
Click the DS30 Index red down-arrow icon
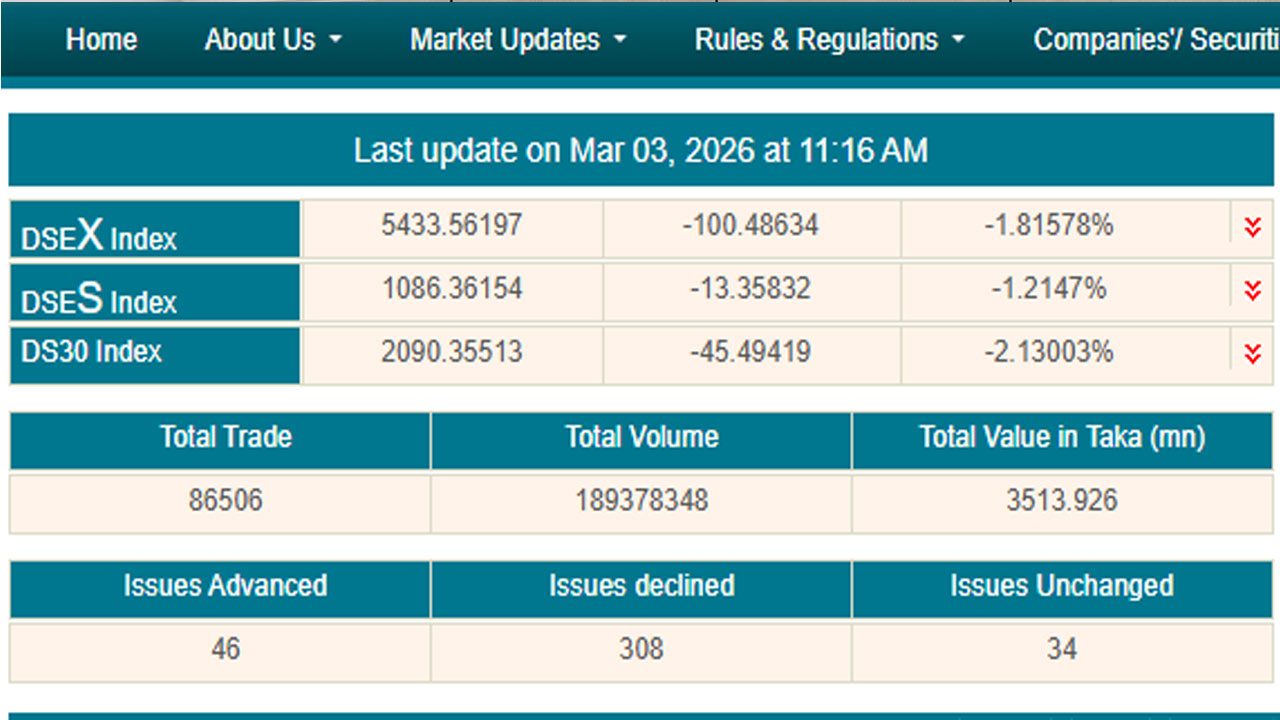[1252, 353]
